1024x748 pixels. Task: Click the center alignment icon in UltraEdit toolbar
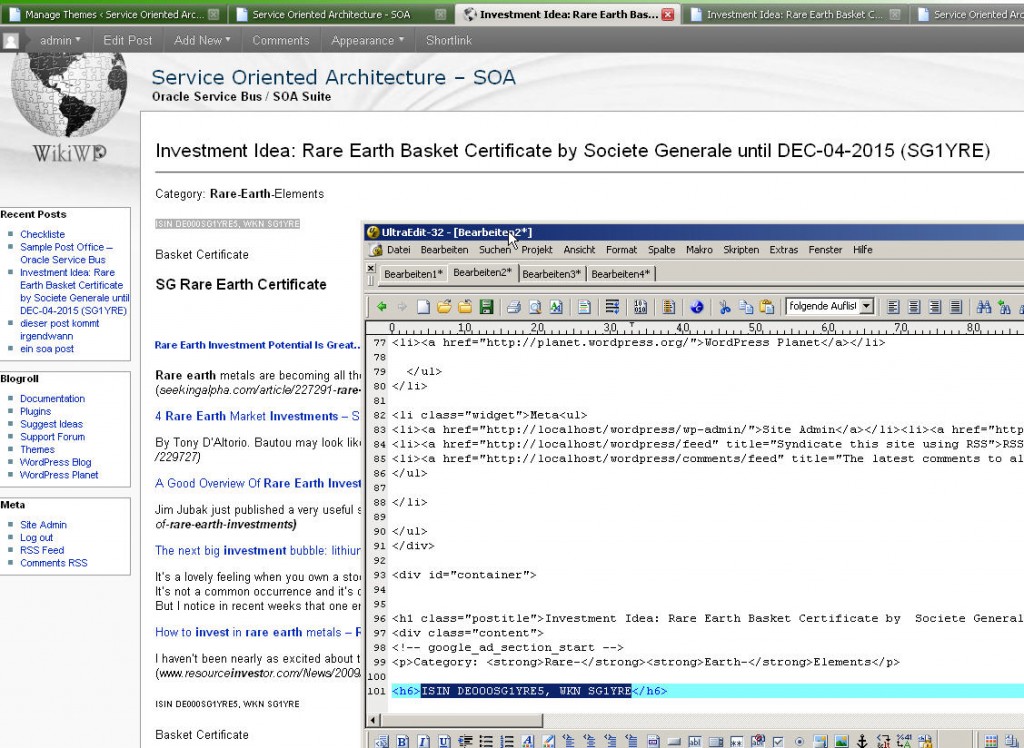click(915, 306)
